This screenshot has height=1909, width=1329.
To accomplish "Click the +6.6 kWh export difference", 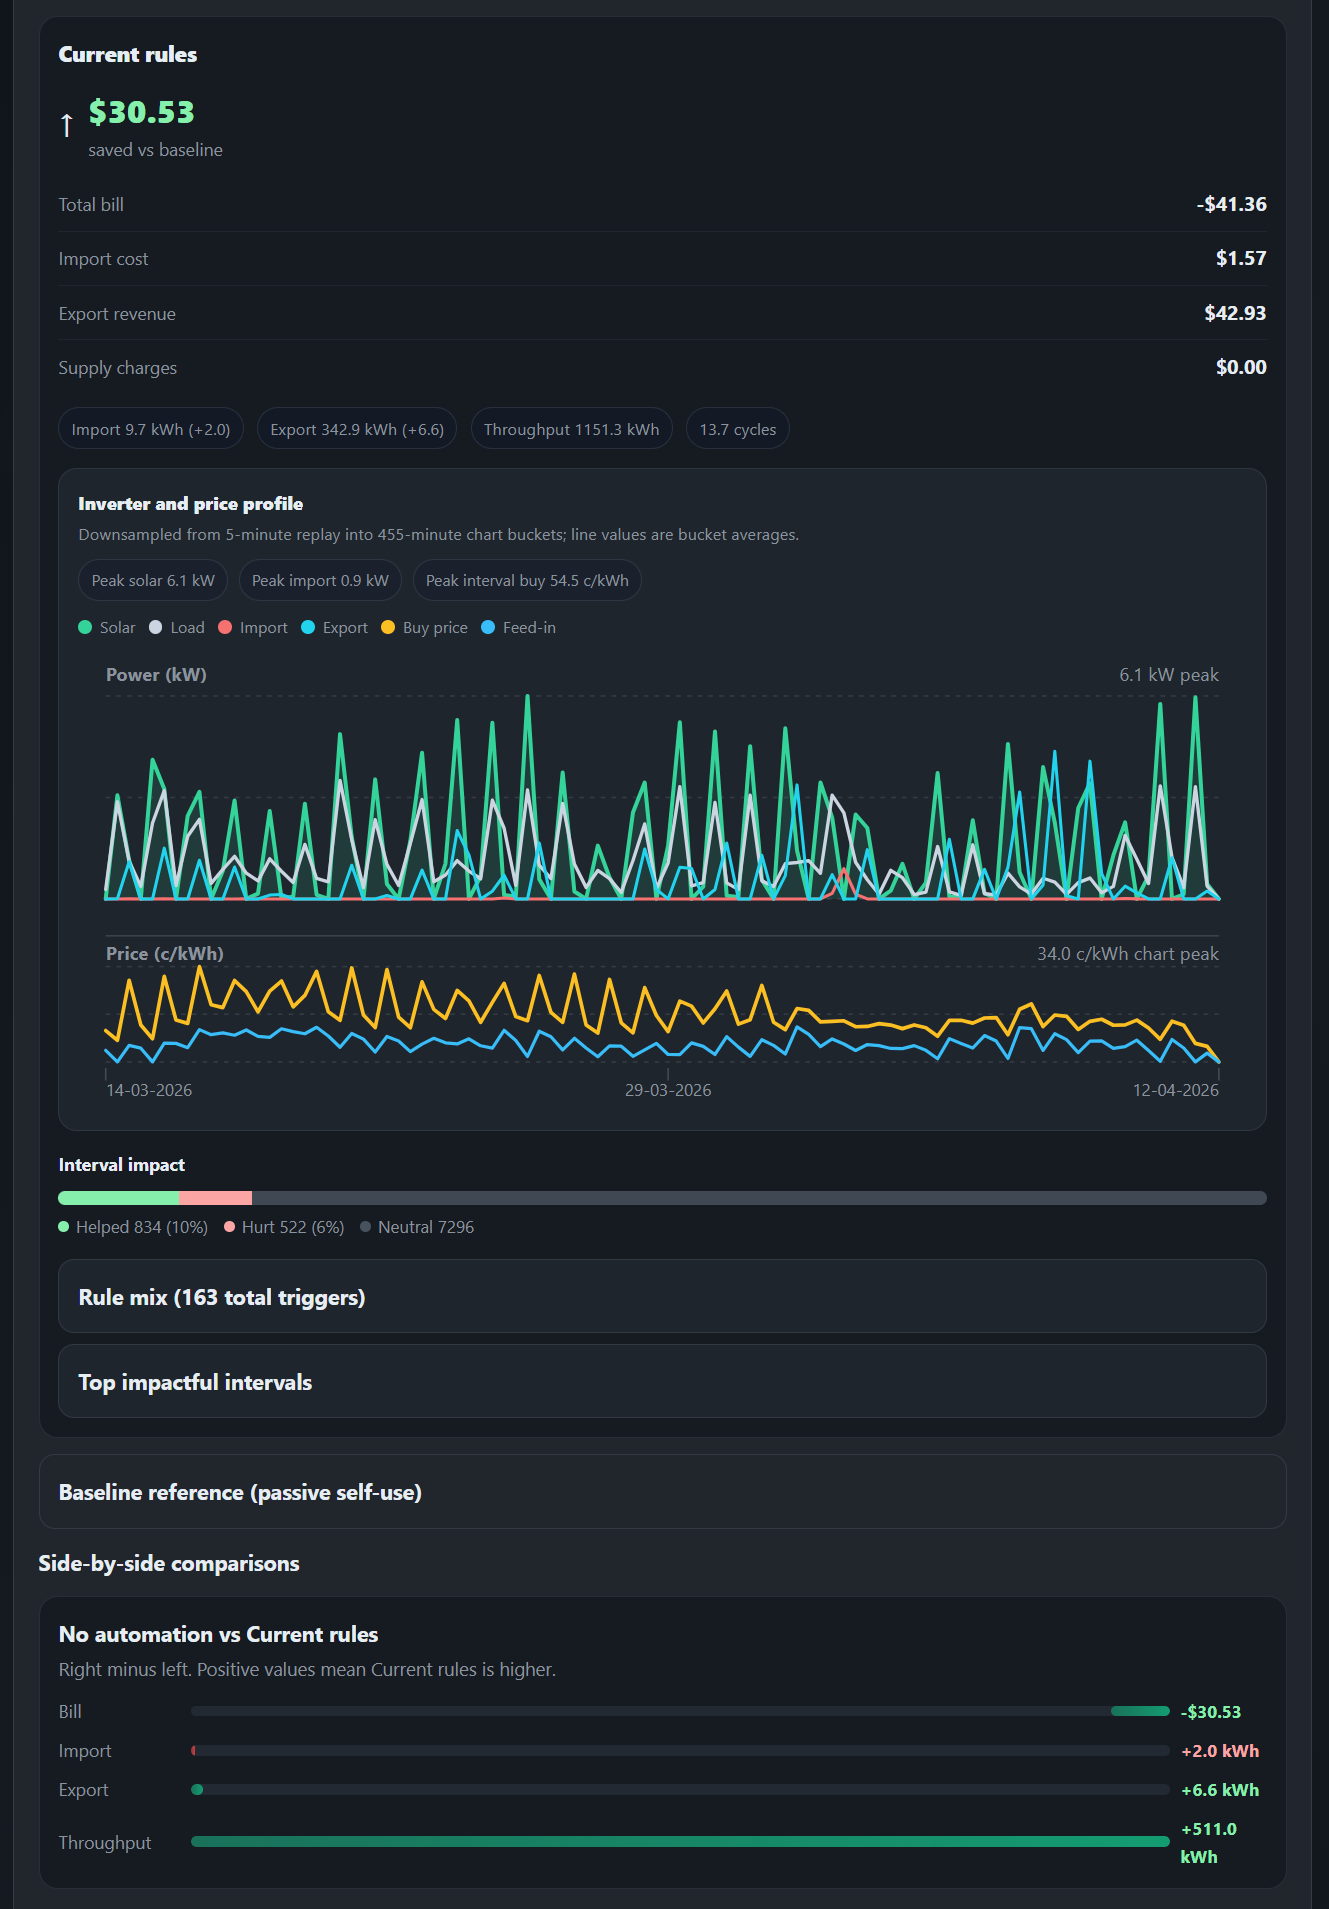I will (1220, 1790).
